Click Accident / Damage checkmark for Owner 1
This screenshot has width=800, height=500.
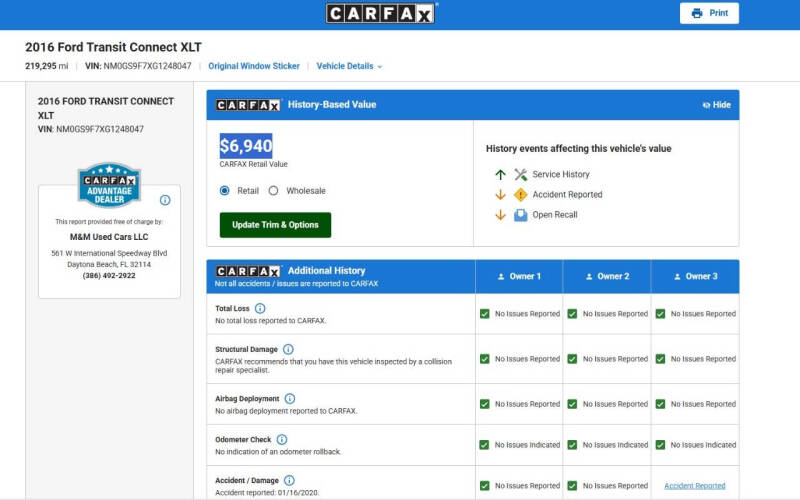[485, 486]
